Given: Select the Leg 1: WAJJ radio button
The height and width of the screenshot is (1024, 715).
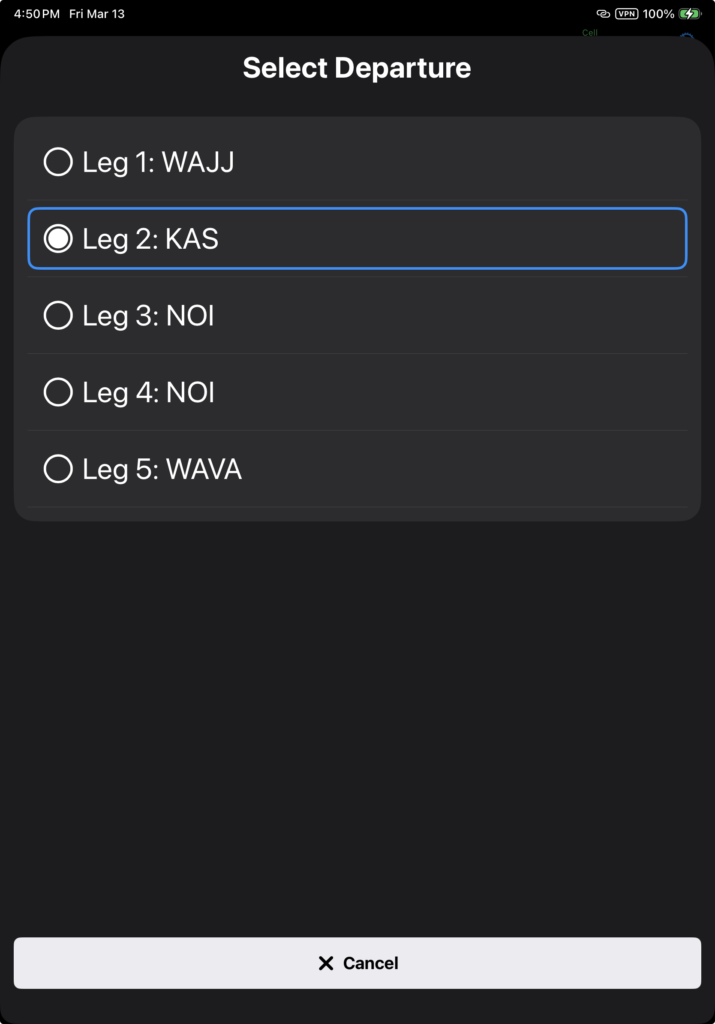Looking at the screenshot, I should pos(58,162).
